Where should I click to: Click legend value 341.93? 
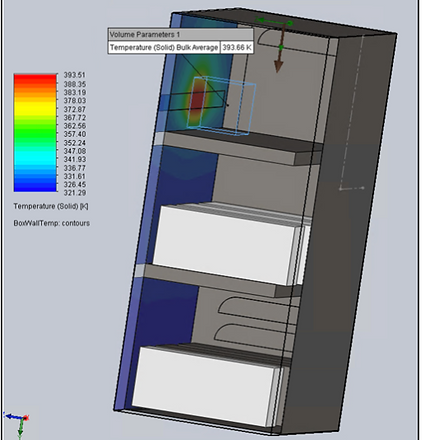(75, 159)
